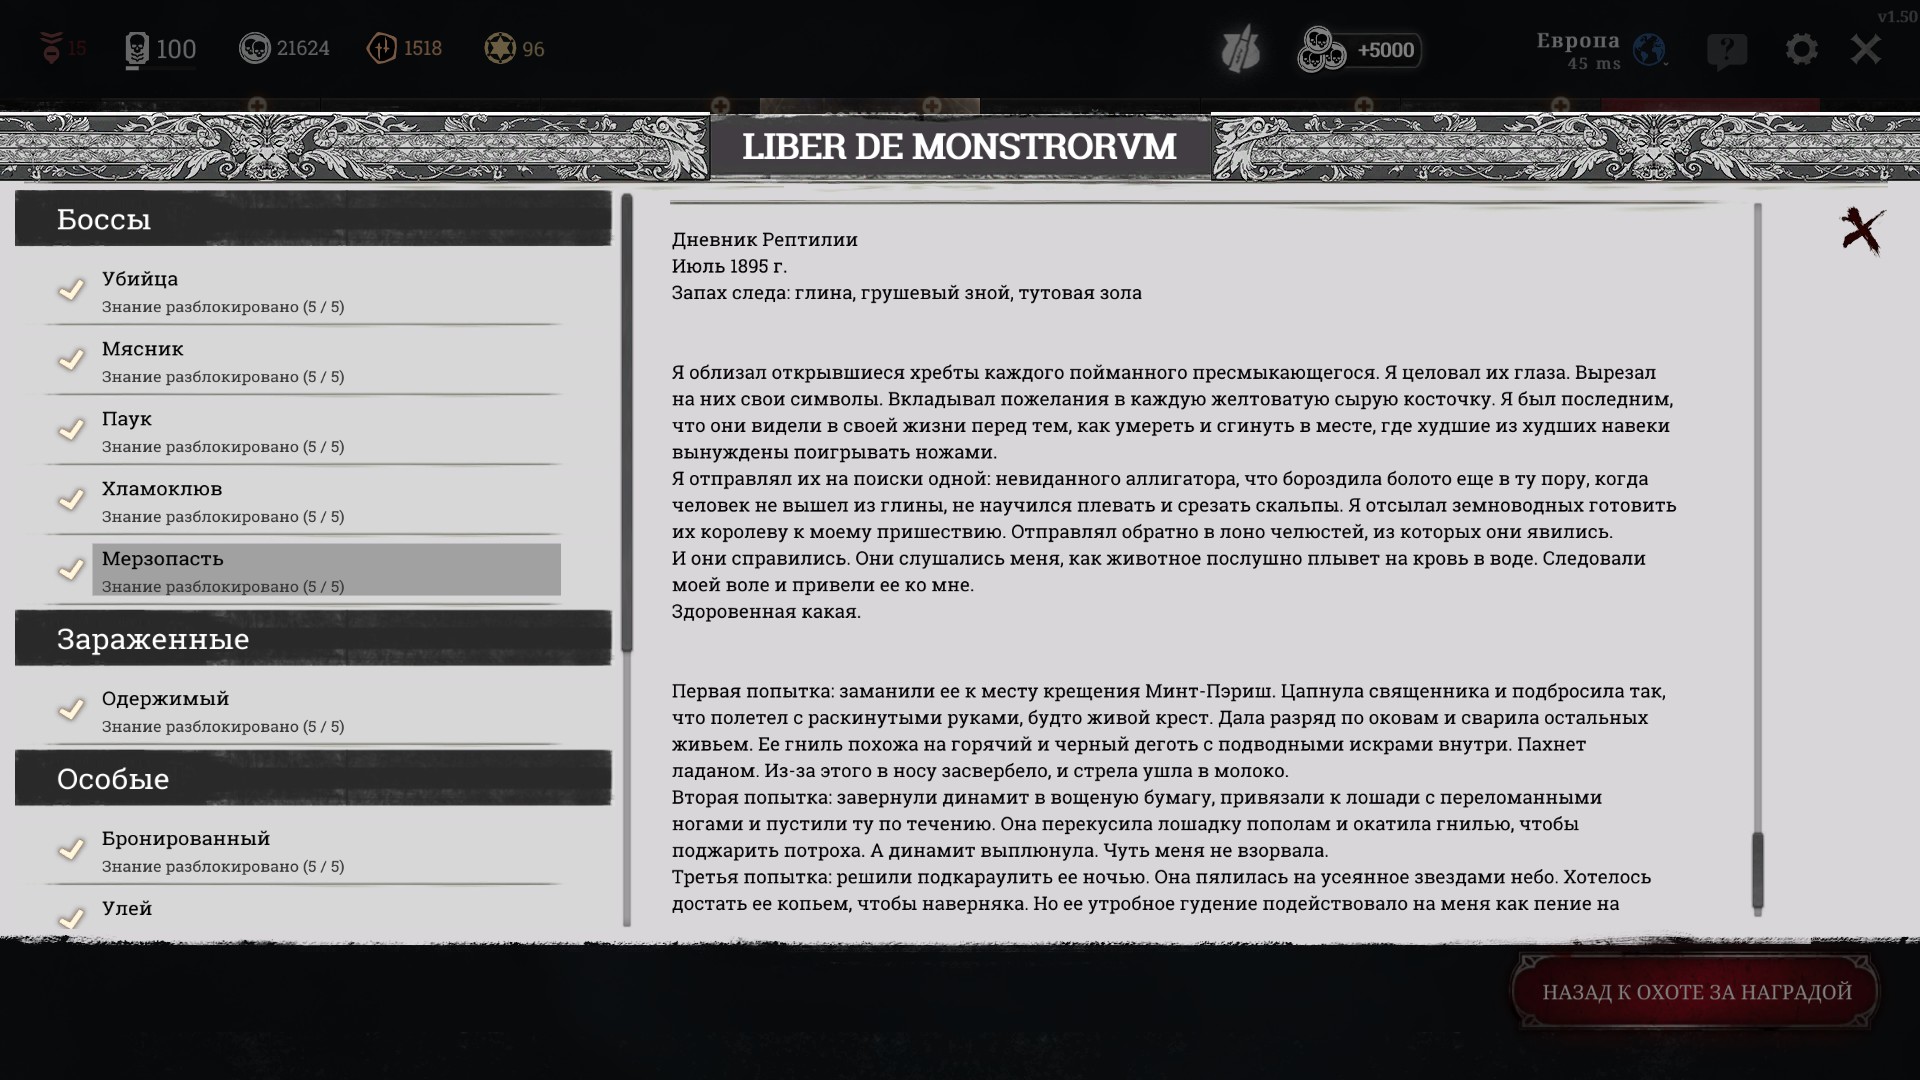Image resolution: width=1920 pixels, height=1080 pixels.
Task: Click the Hunt Dollars skull coin icon
Action: click(255, 48)
